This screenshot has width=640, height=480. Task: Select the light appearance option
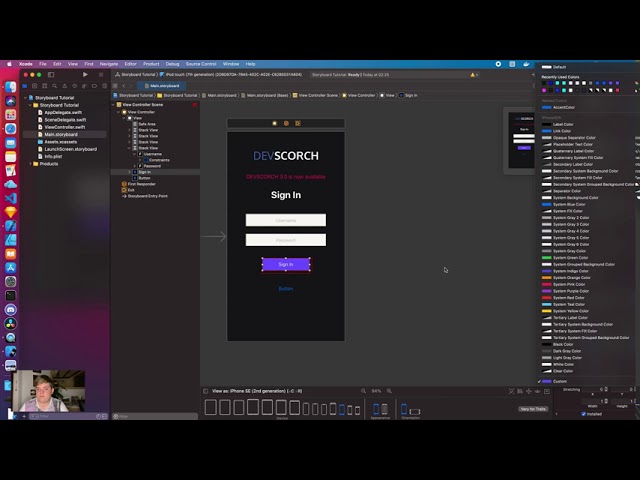(x=376, y=409)
